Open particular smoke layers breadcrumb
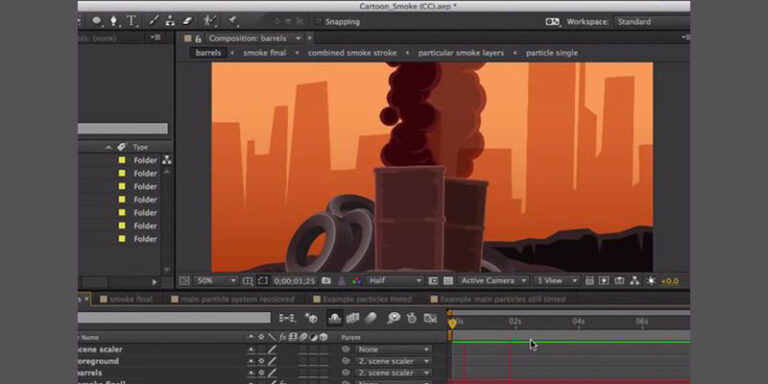The width and height of the screenshot is (768, 384). point(461,53)
